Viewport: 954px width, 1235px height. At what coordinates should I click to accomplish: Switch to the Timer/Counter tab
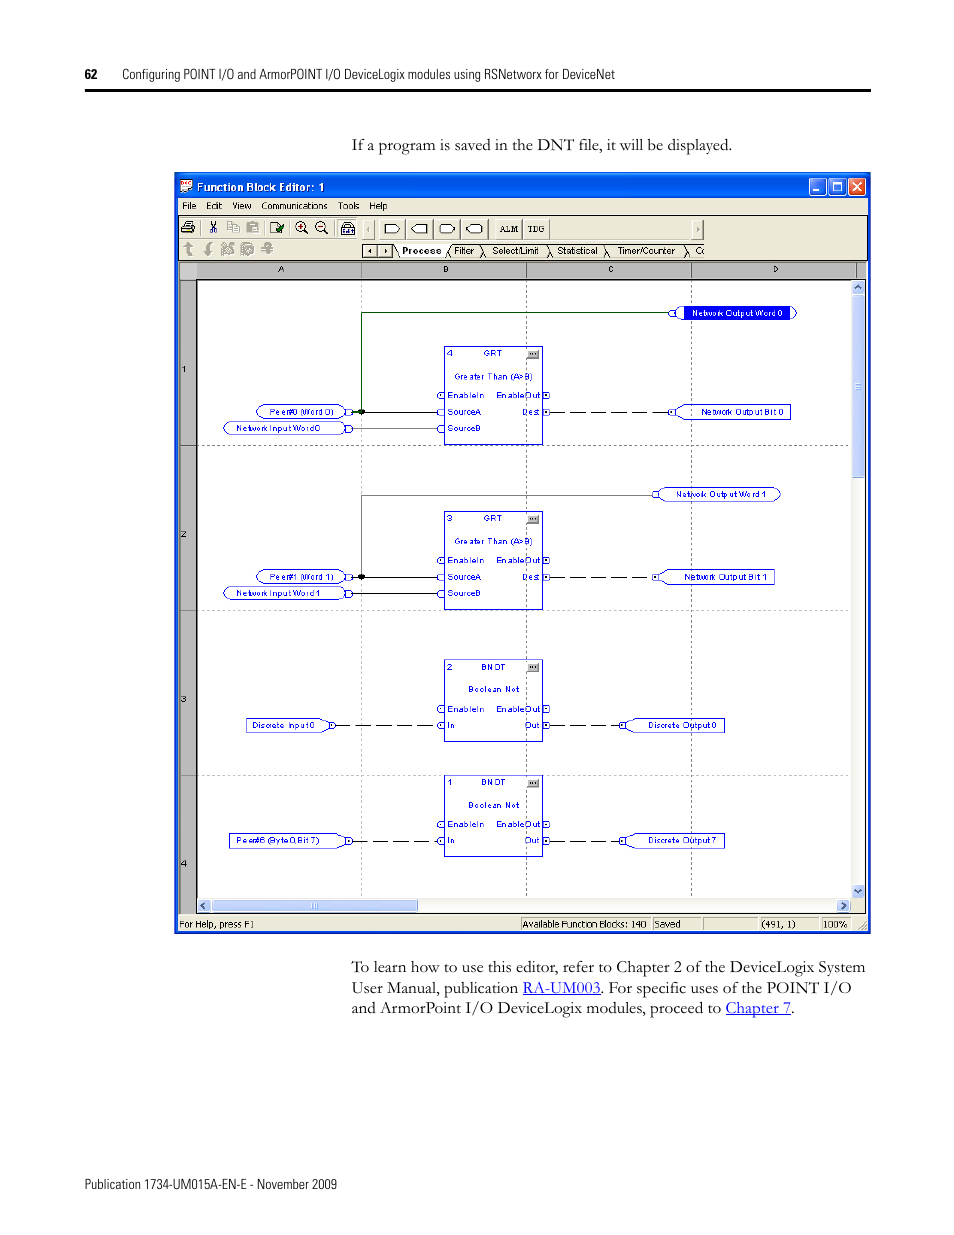click(646, 251)
